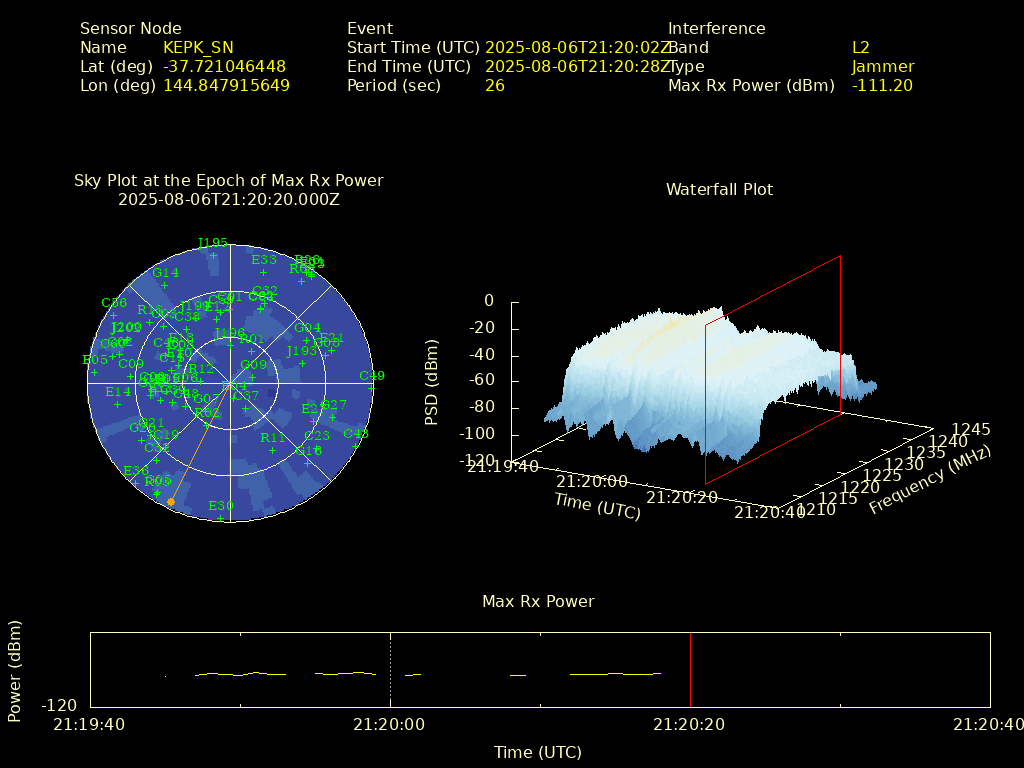This screenshot has height=768, width=1024.
Task: Click the longitude value 144.847915649
Action: point(226,85)
